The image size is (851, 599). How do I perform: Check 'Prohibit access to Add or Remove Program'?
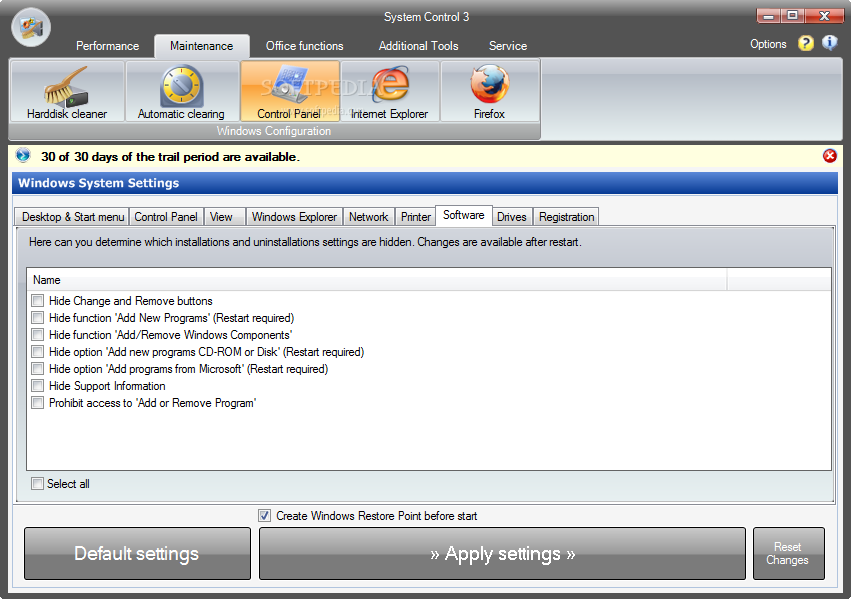37,403
